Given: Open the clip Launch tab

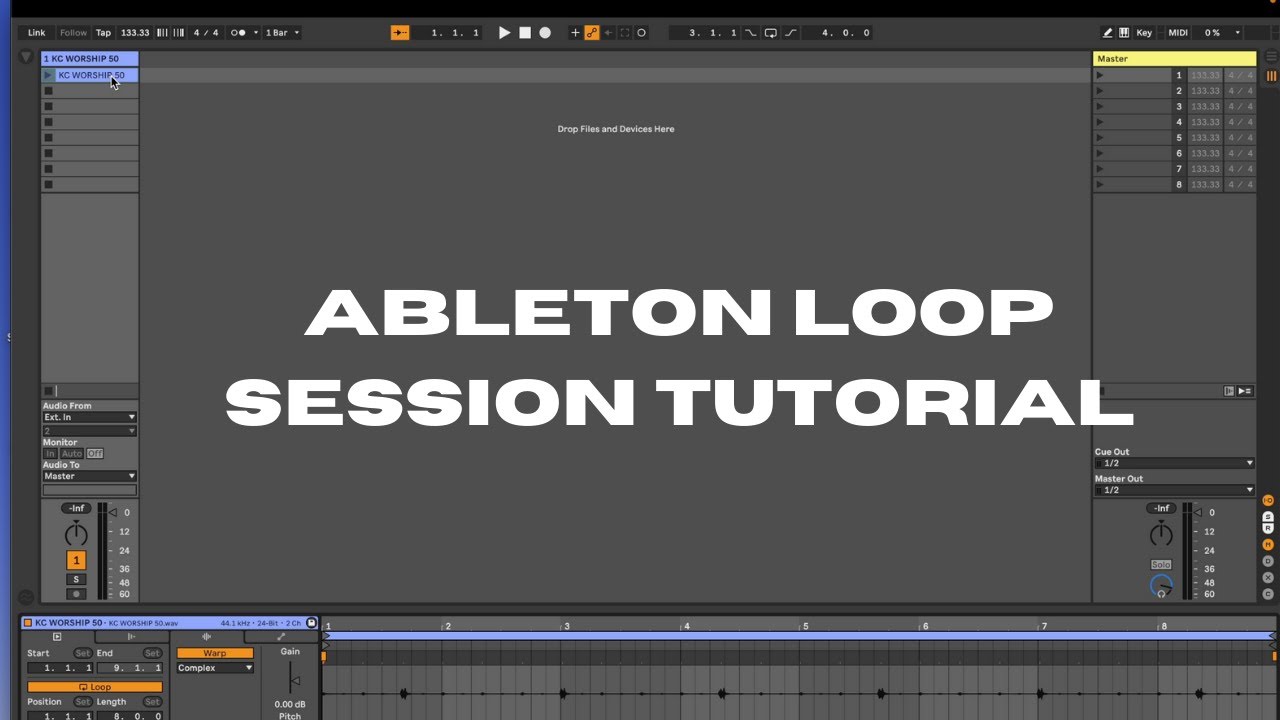Looking at the screenshot, I should pyautogui.click(x=57, y=637).
